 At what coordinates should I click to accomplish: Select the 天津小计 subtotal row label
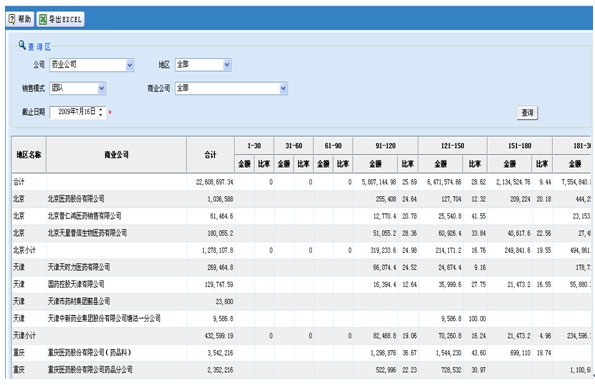pos(24,336)
